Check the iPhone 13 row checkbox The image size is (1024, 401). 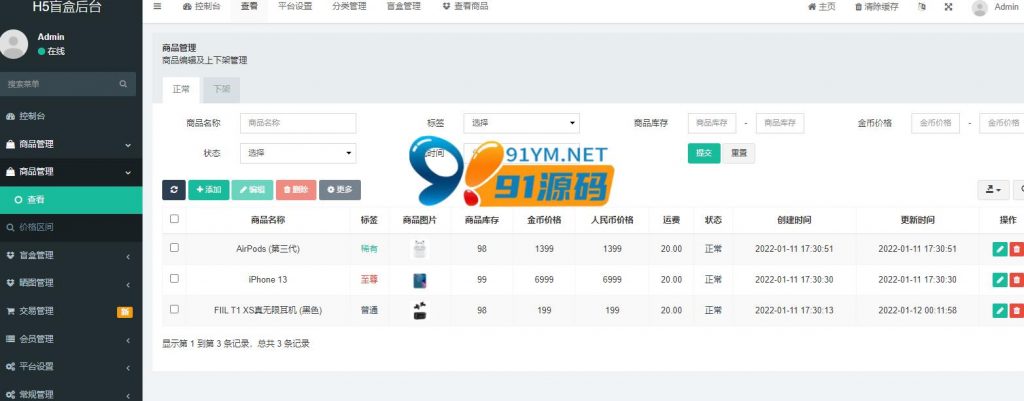click(x=174, y=278)
